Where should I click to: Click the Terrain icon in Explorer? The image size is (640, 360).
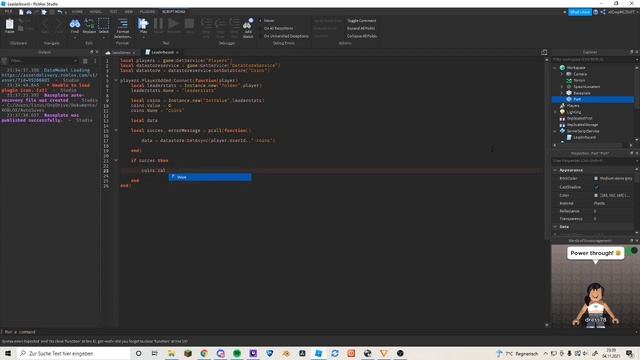coord(569,80)
